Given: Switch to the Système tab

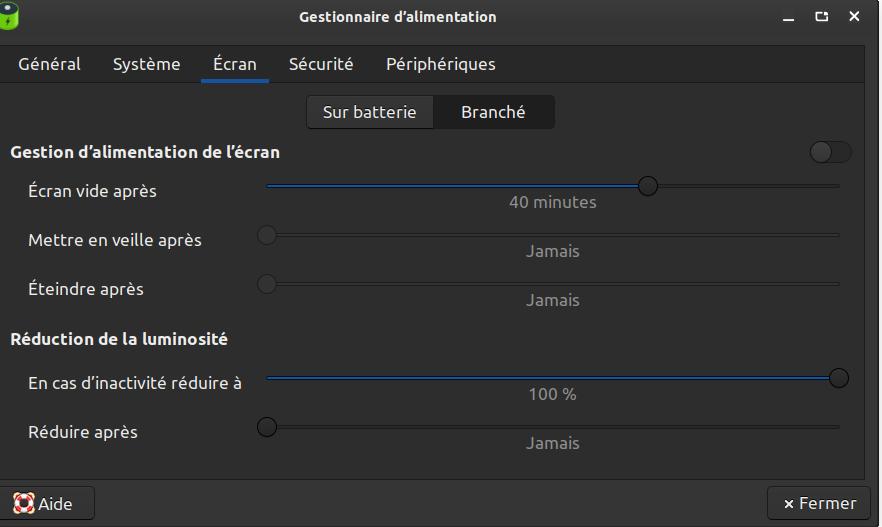Looking at the screenshot, I should [x=146, y=64].
